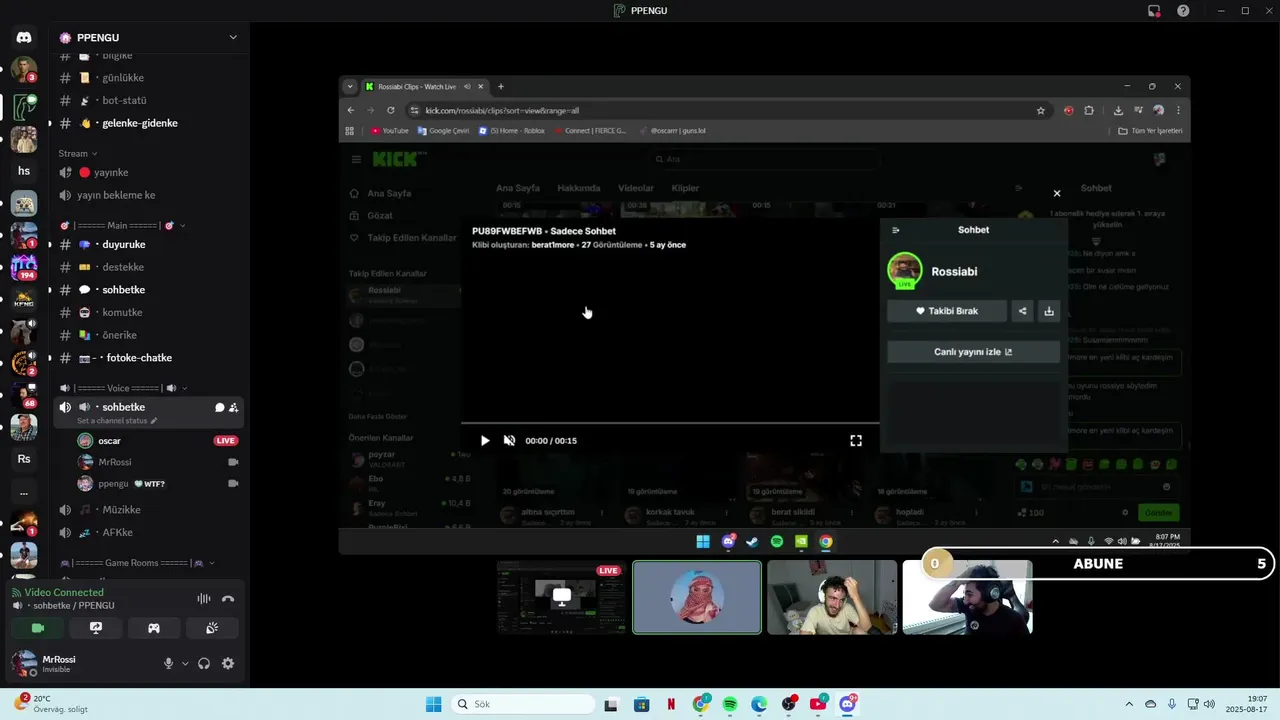This screenshot has height=720, width=1280.
Task: Open Microsoft Store from Windows taskbar
Action: (x=642, y=704)
